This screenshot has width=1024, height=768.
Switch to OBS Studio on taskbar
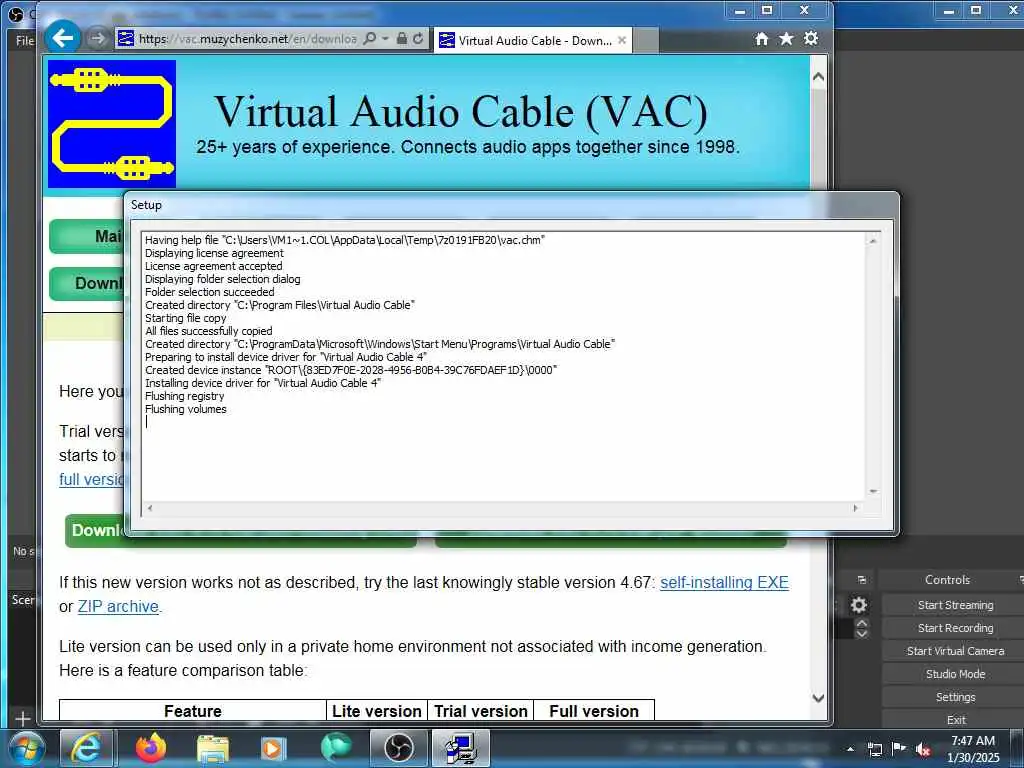[398, 748]
